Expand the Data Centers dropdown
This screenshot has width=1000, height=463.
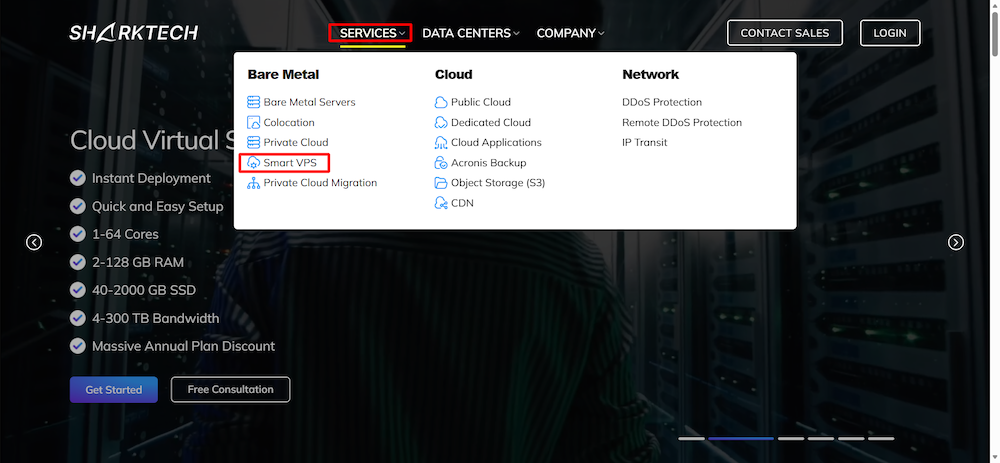coord(471,33)
